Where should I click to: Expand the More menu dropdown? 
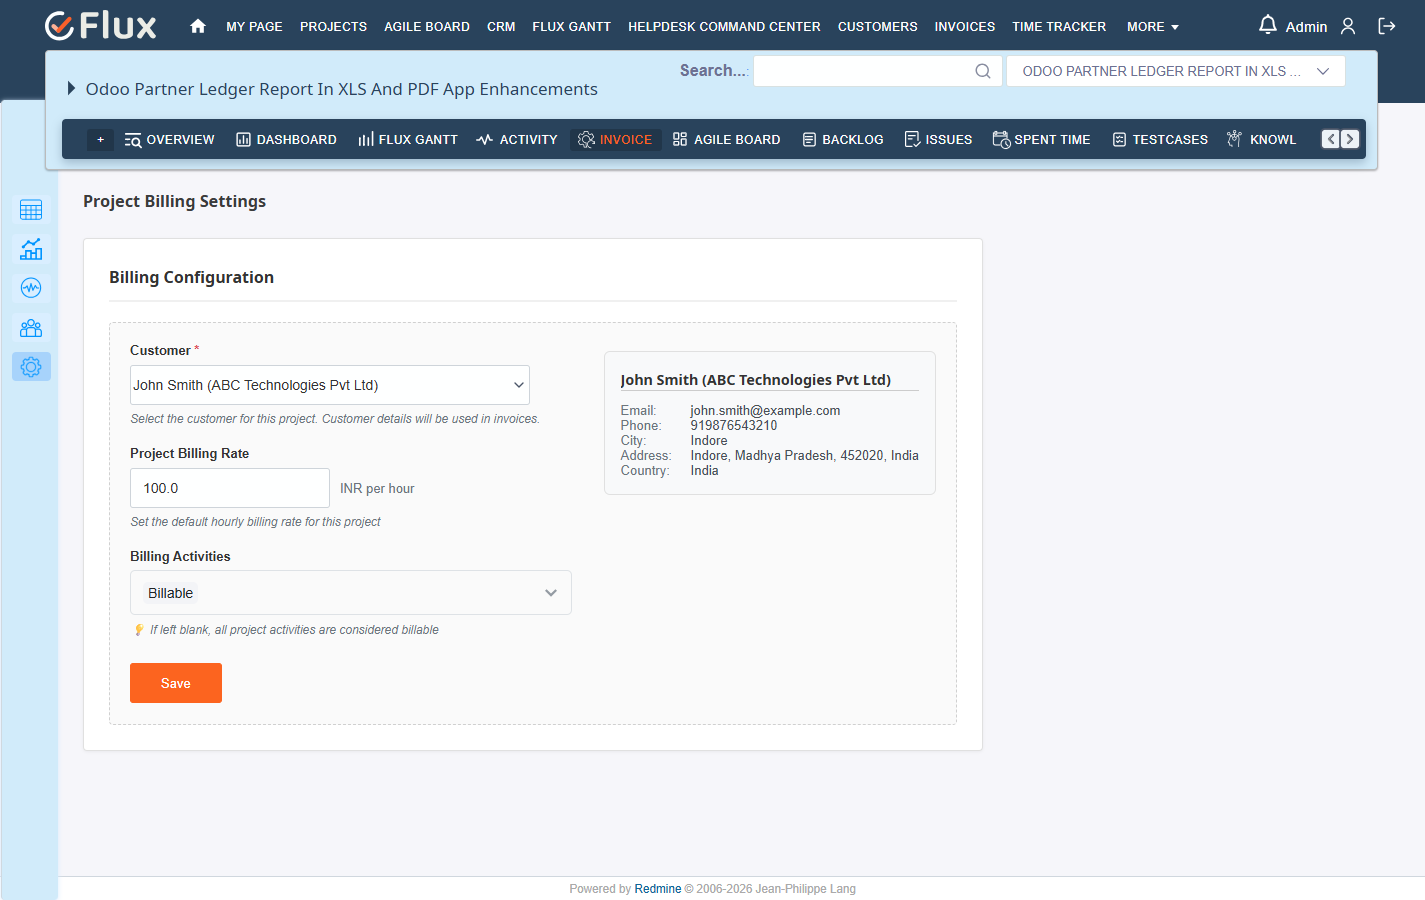pos(1153,27)
